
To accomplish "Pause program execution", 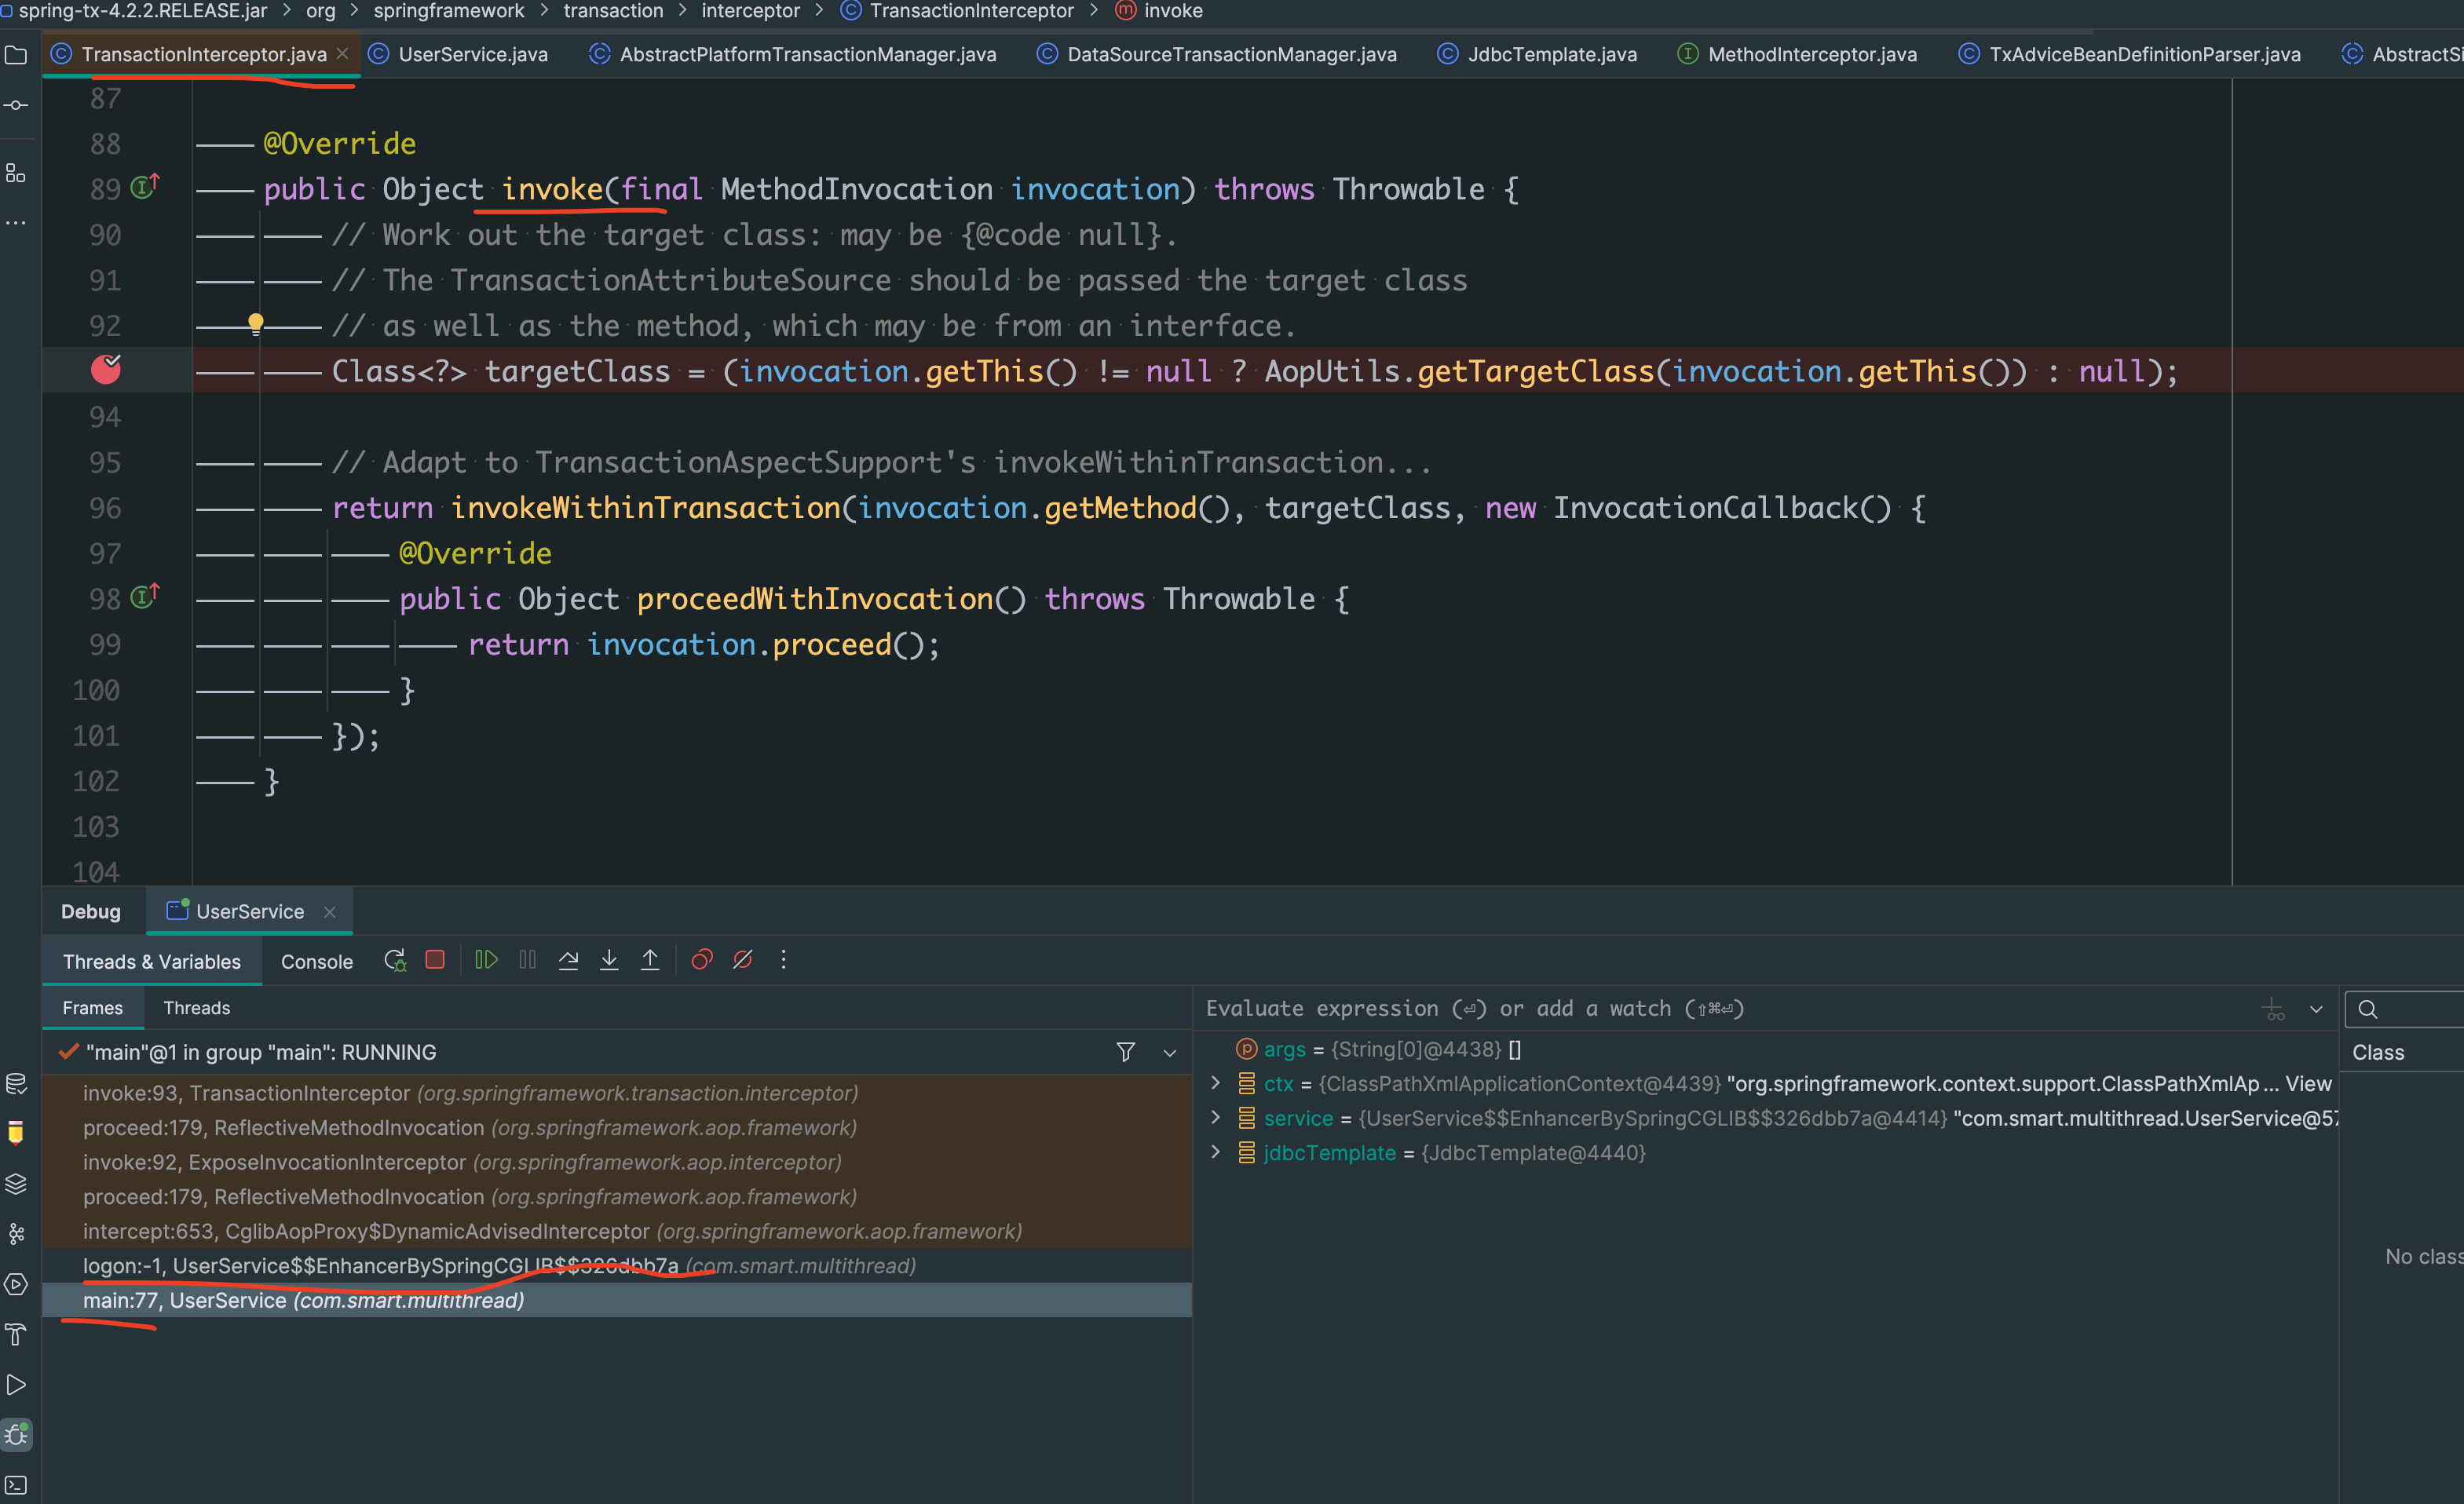I will tap(528, 960).
